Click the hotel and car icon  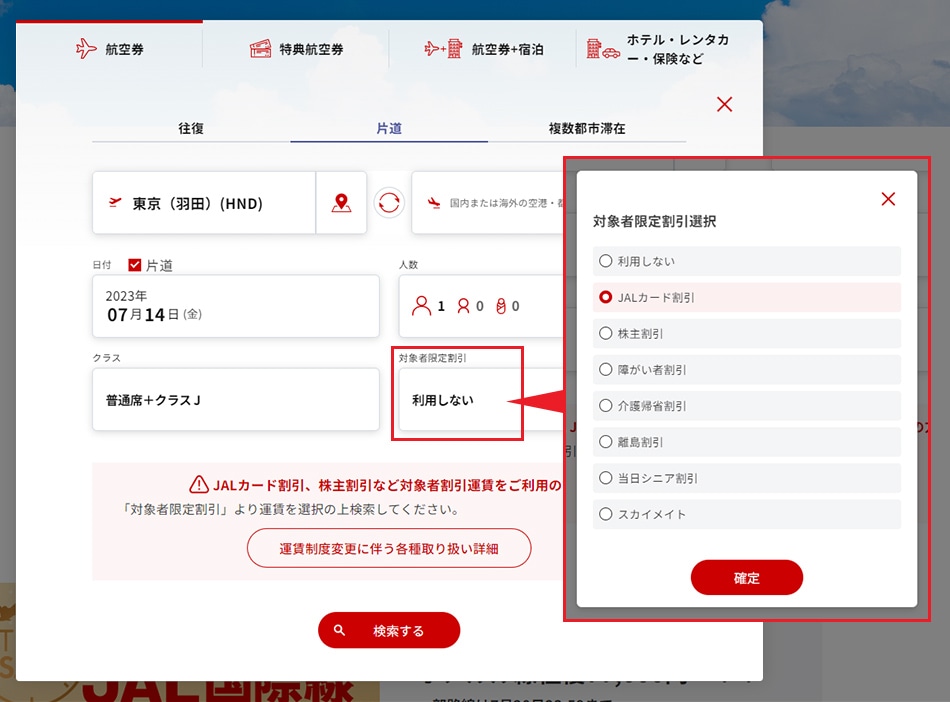pos(603,48)
